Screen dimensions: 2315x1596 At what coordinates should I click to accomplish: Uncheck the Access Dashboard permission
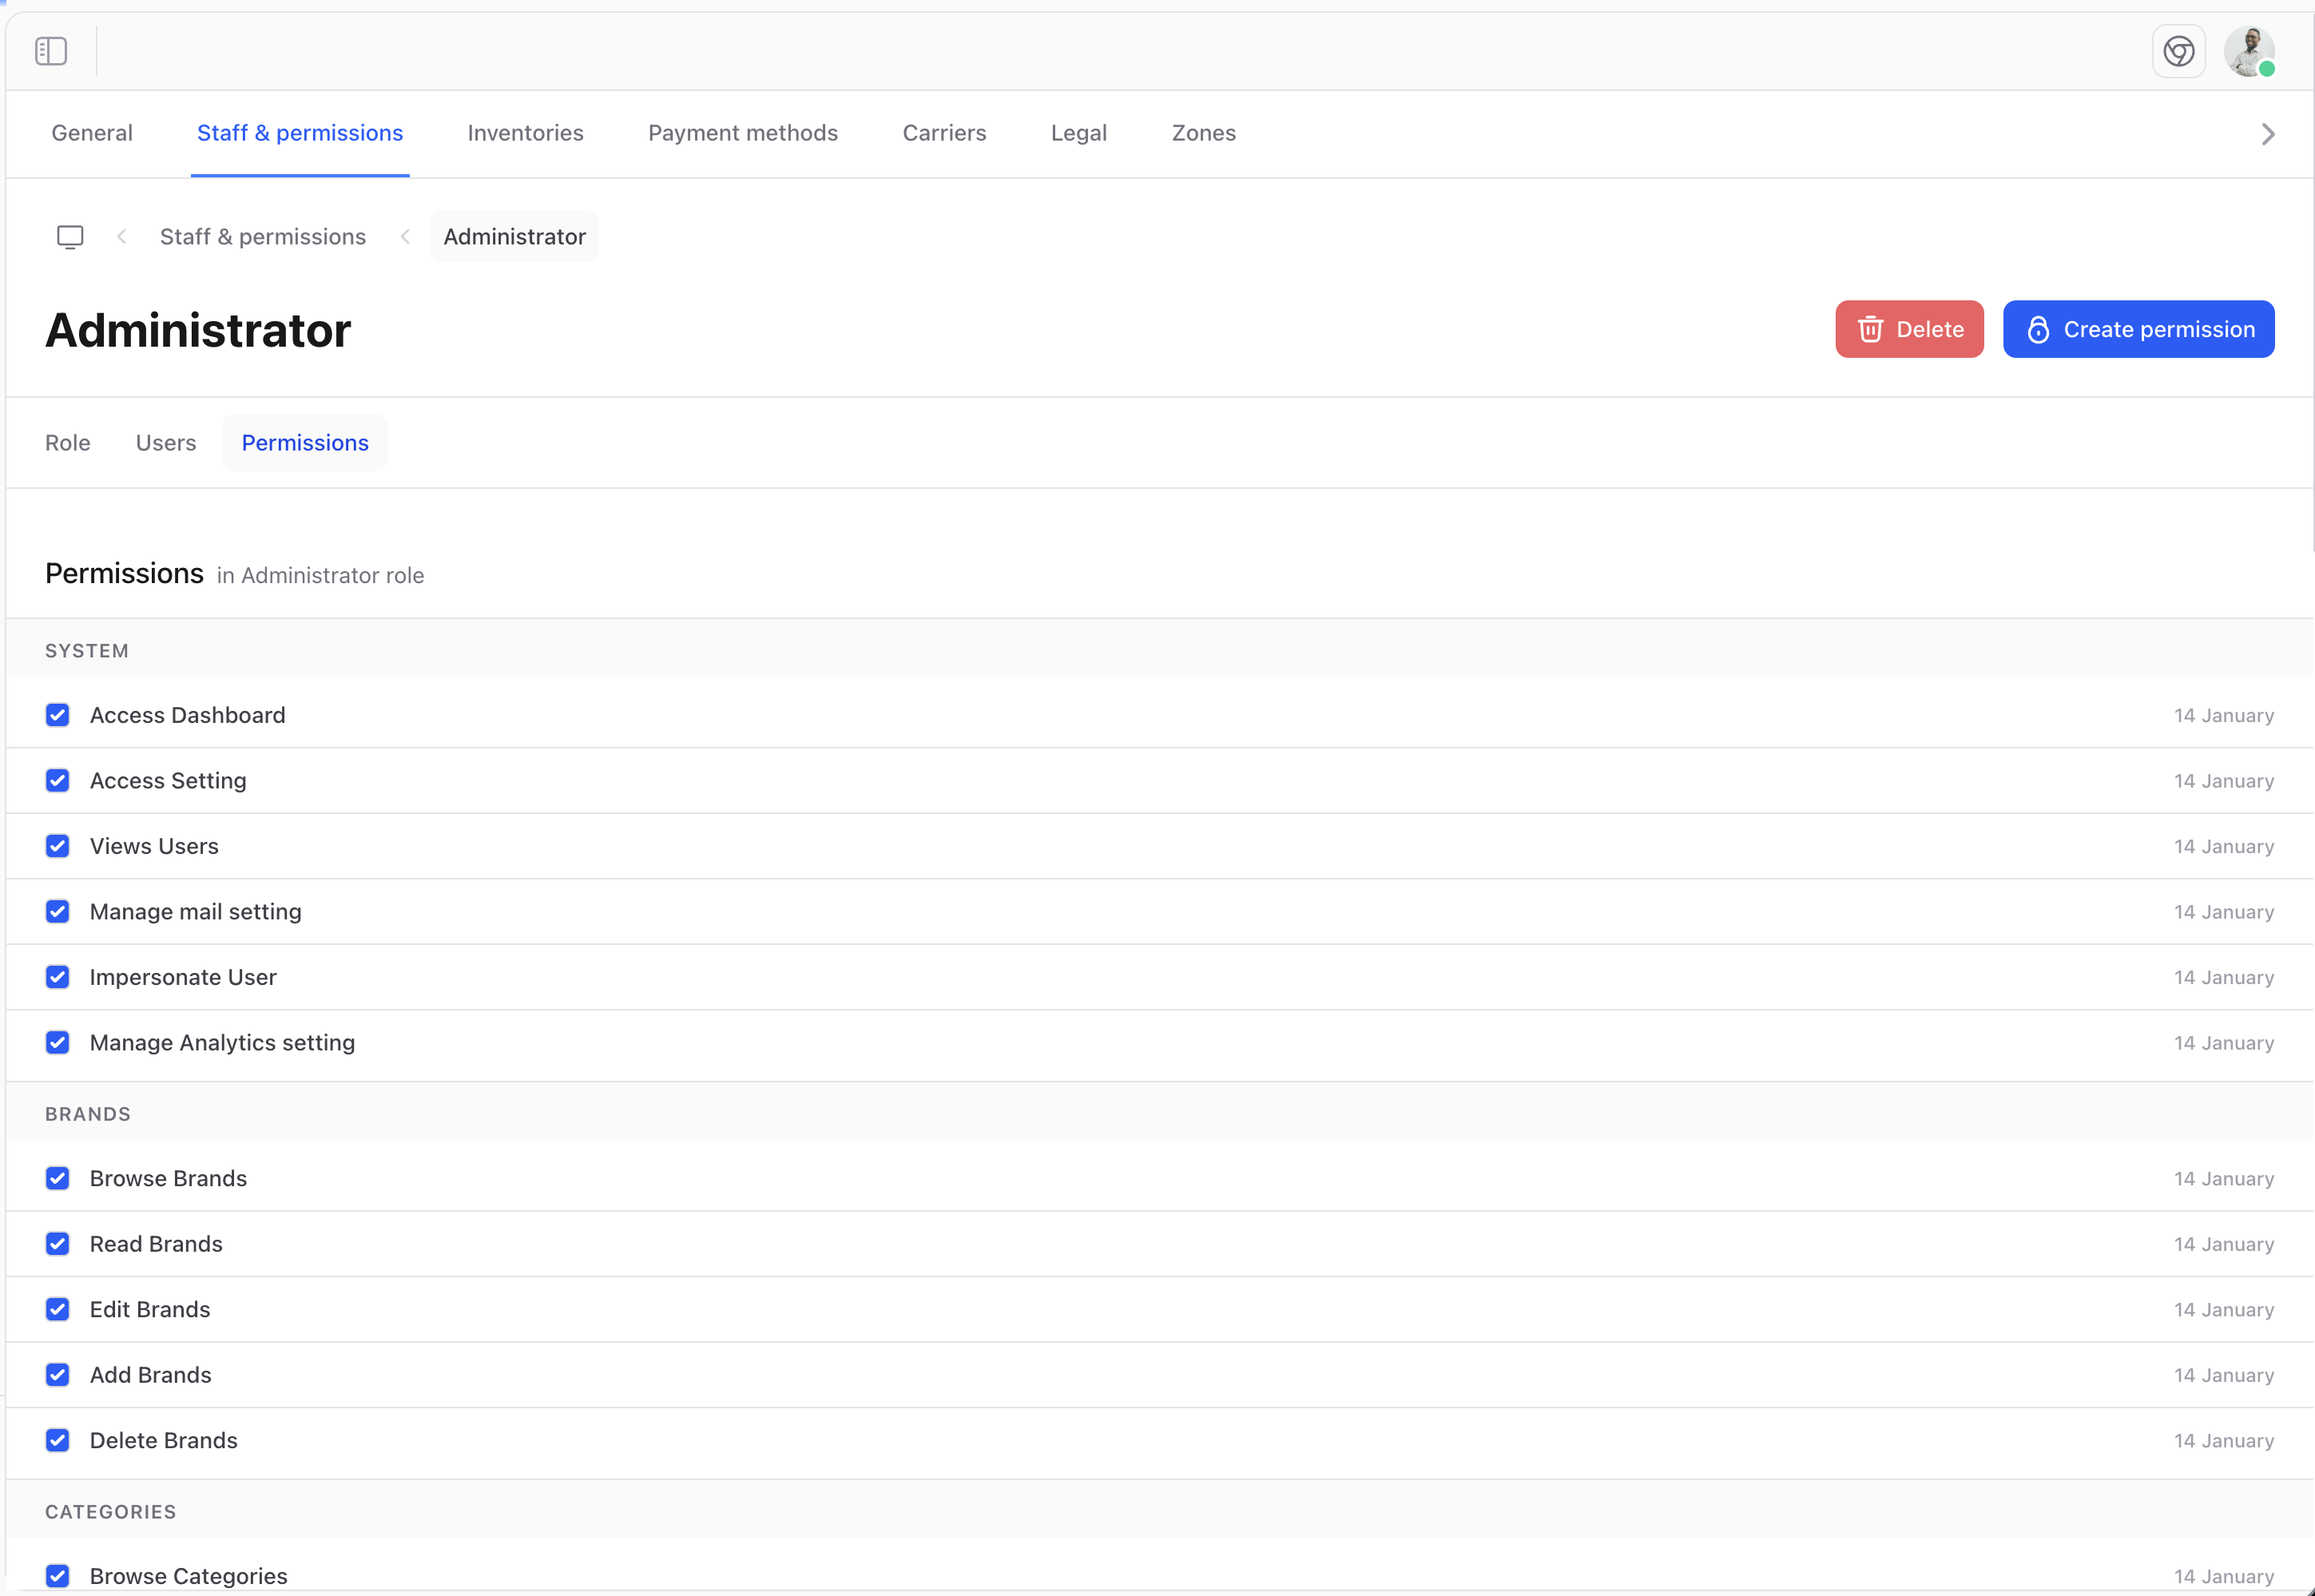[x=57, y=715]
